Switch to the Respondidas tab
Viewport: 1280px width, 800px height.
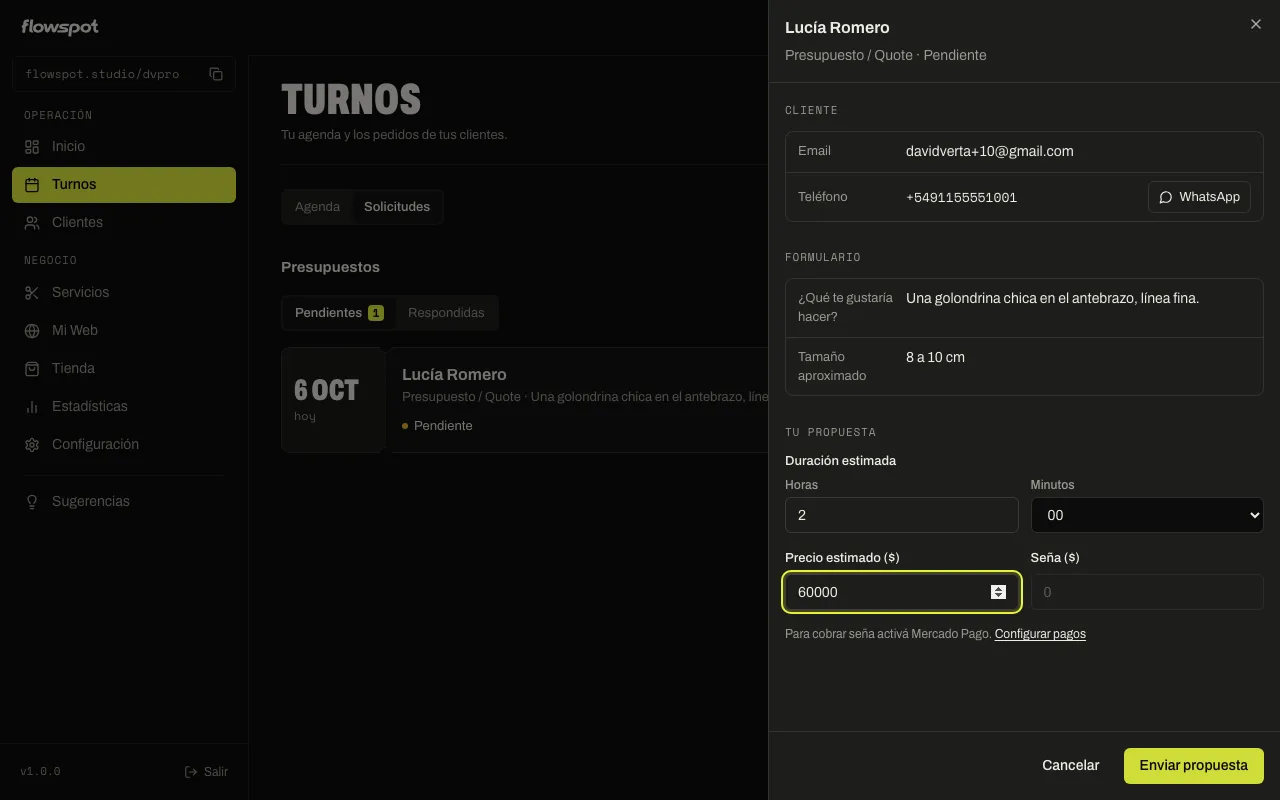click(446, 313)
